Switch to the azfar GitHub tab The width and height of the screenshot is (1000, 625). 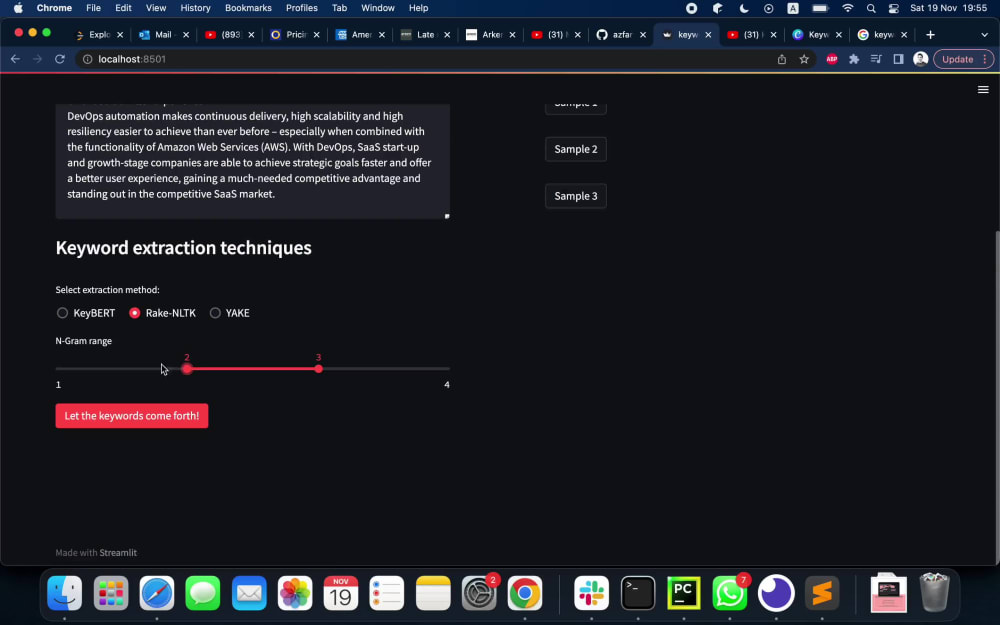(621, 33)
